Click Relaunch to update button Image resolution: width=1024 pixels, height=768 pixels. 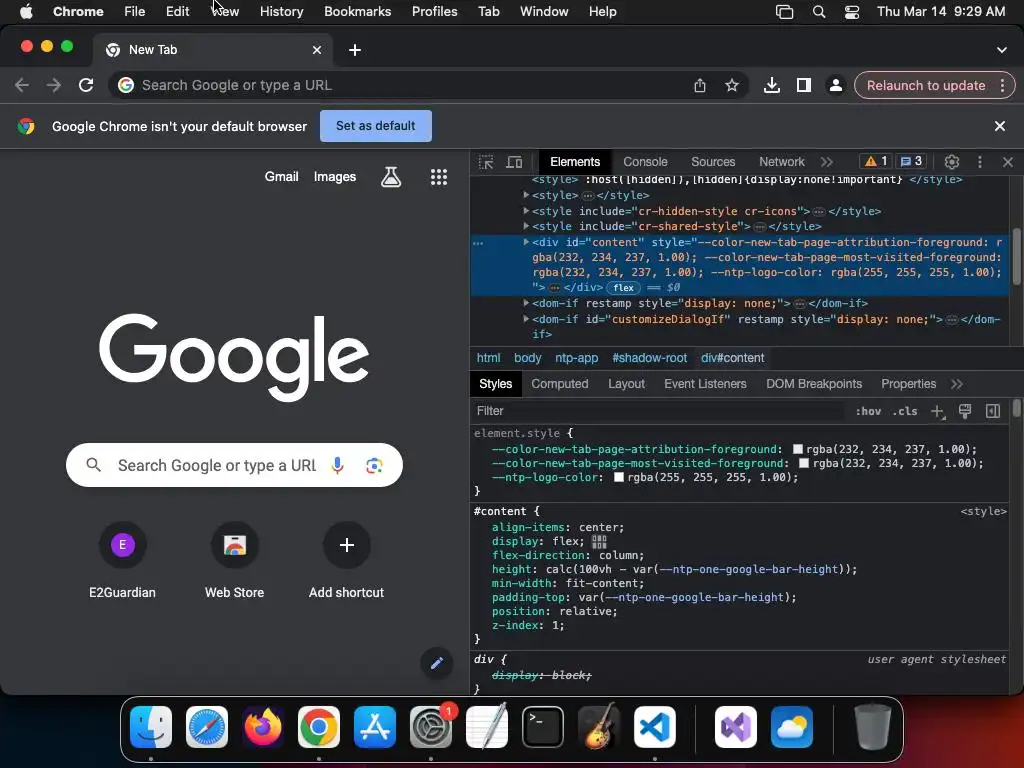926,86
